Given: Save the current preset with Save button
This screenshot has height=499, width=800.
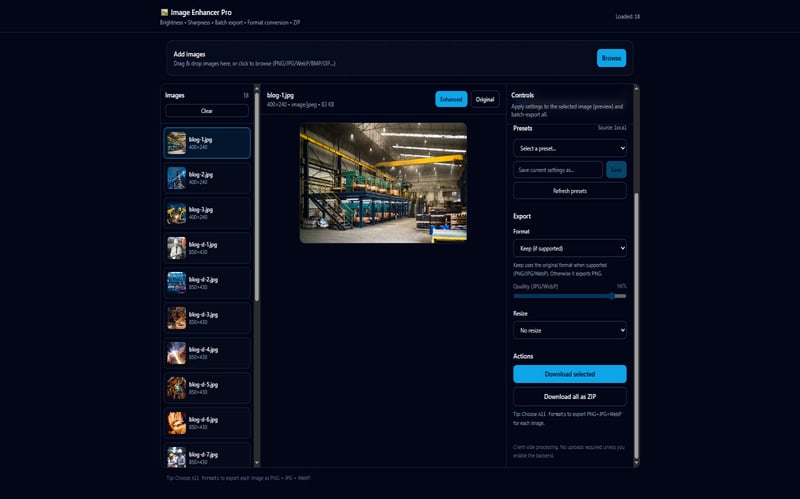Looking at the screenshot, I should point(616,169).
